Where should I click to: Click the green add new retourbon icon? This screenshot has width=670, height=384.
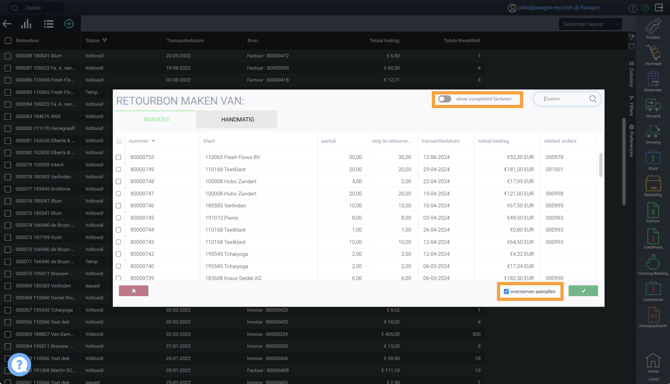(x=69, y=24)
